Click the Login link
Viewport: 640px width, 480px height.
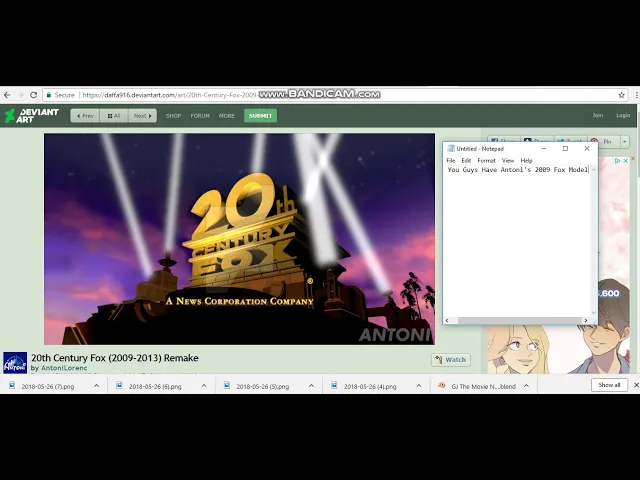[623, 116]
